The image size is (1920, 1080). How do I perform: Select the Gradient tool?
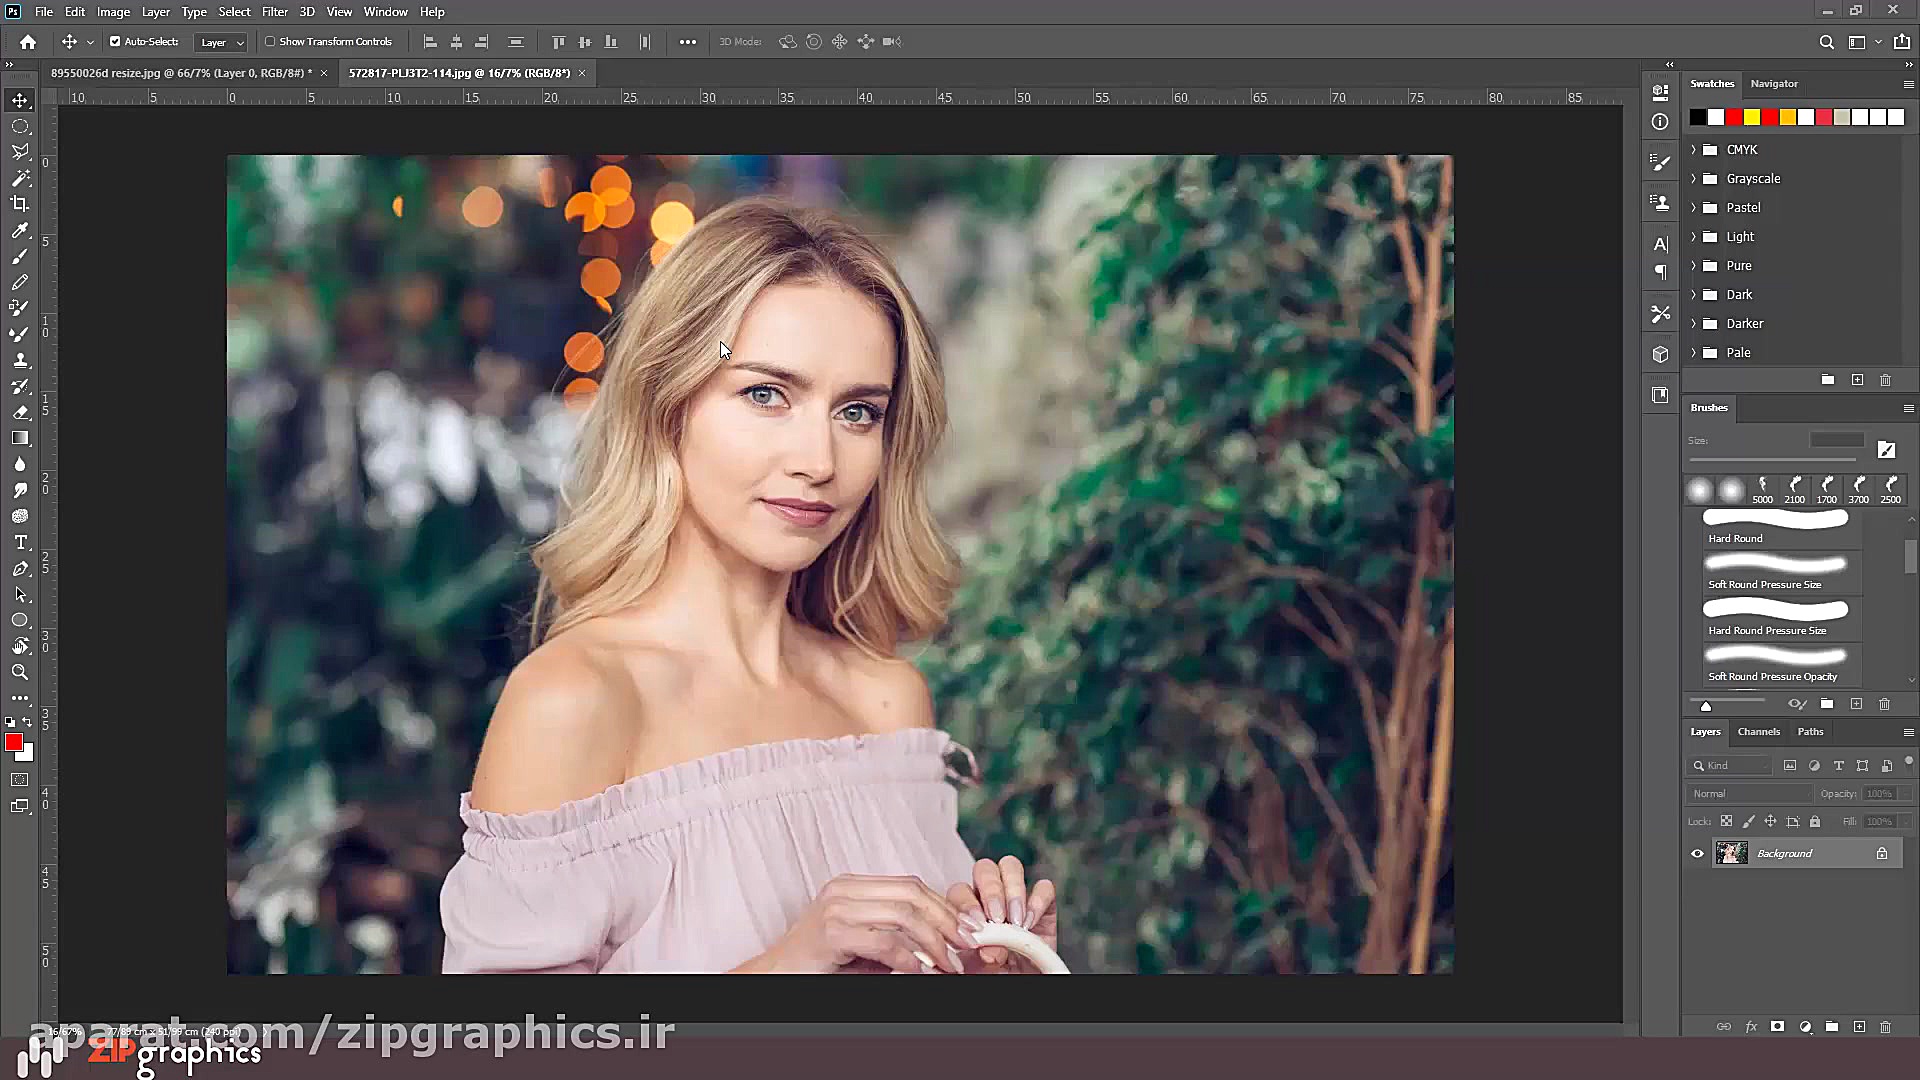(20, 438)
